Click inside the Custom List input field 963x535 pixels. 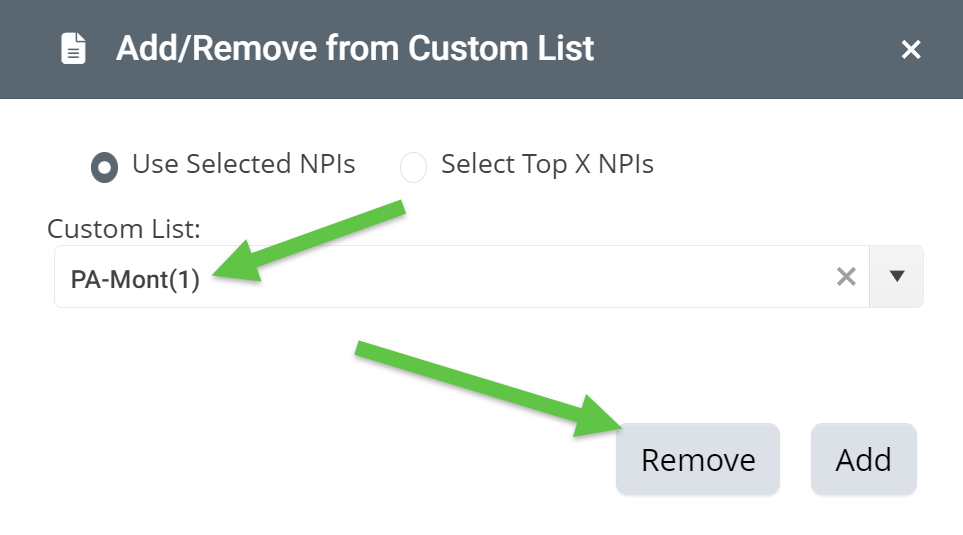point(500,277)
